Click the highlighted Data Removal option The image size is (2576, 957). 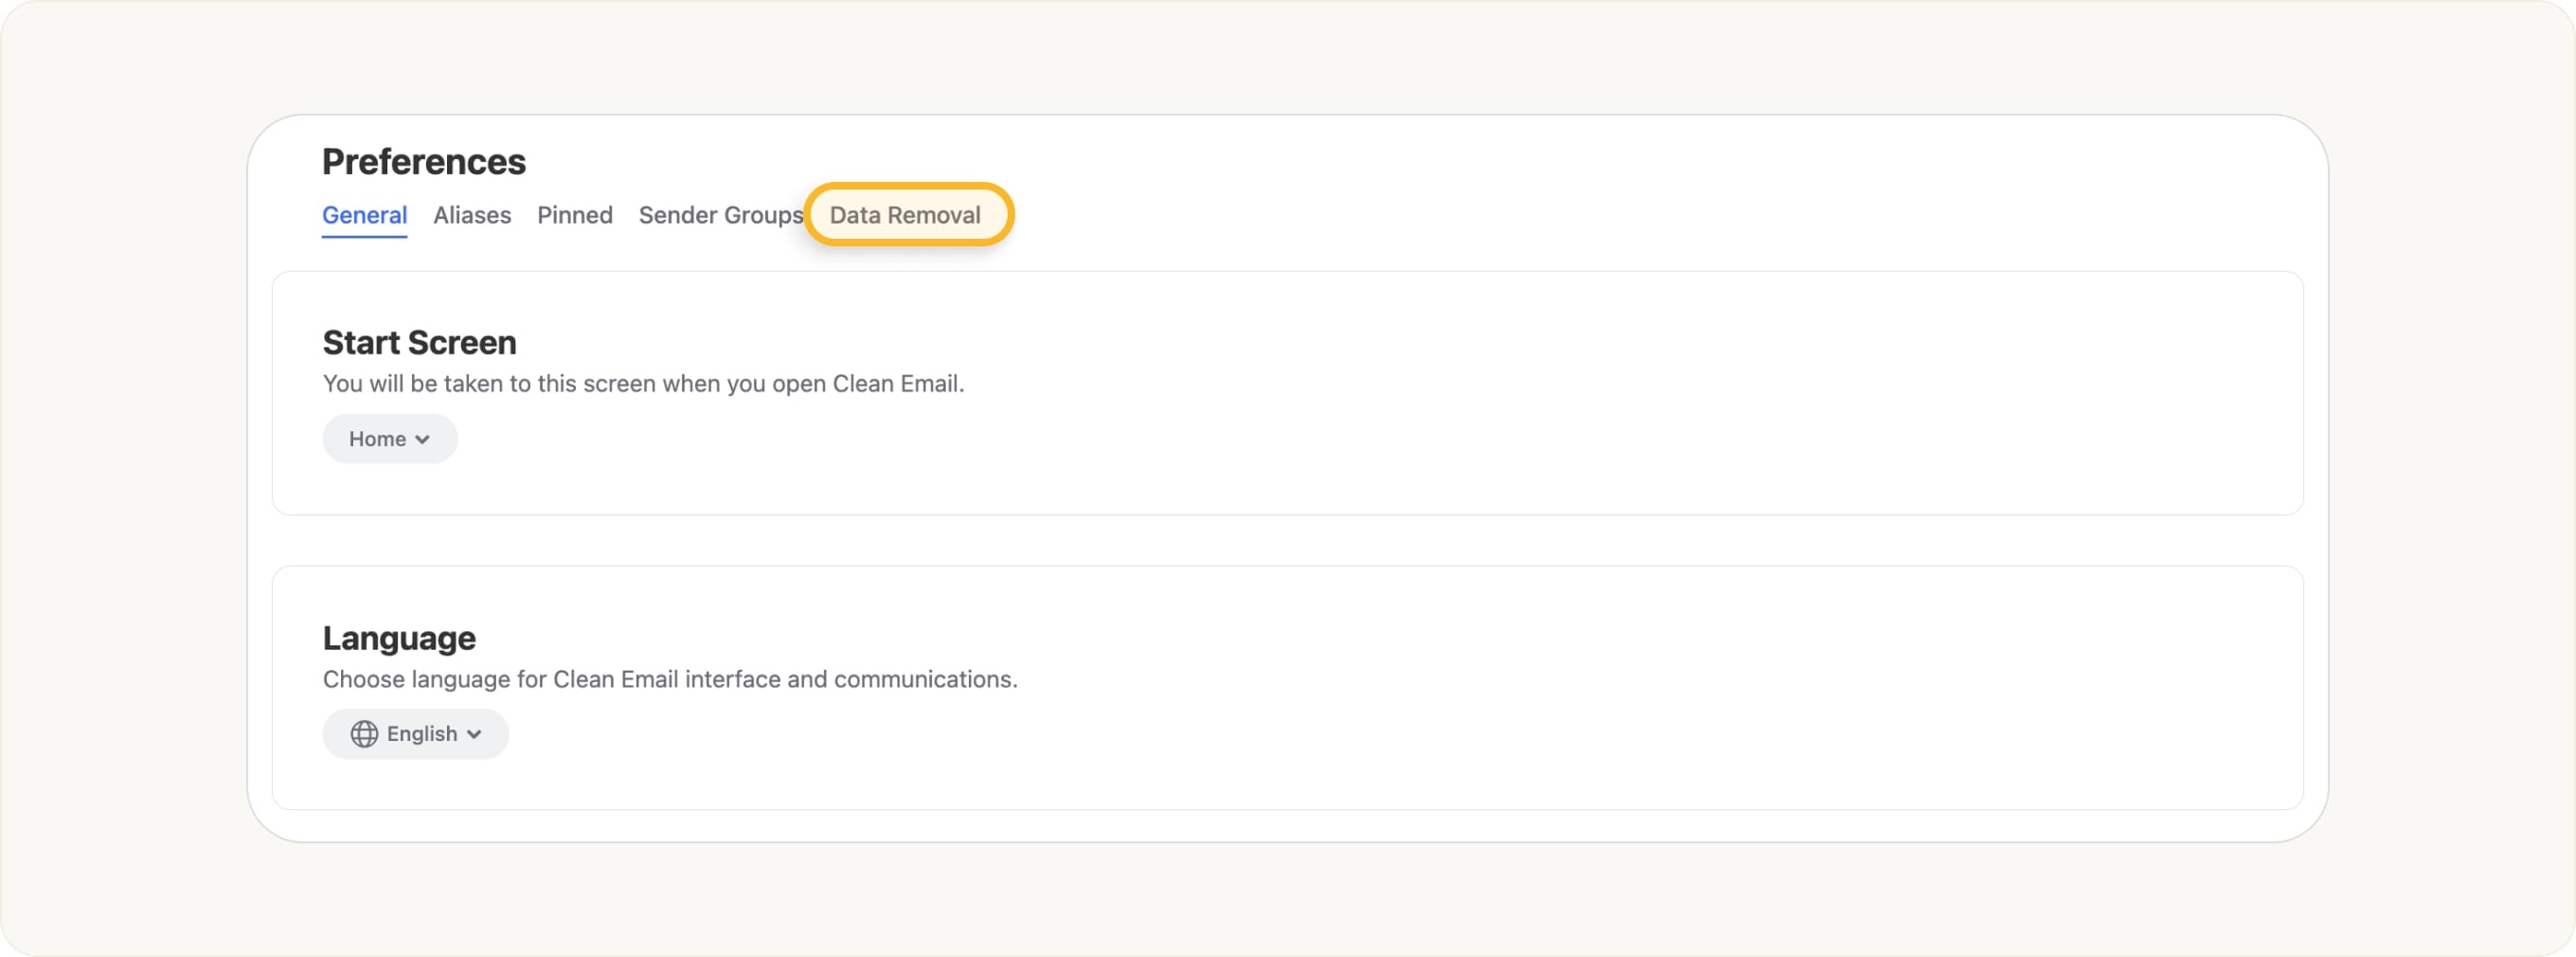pos(906,214)
